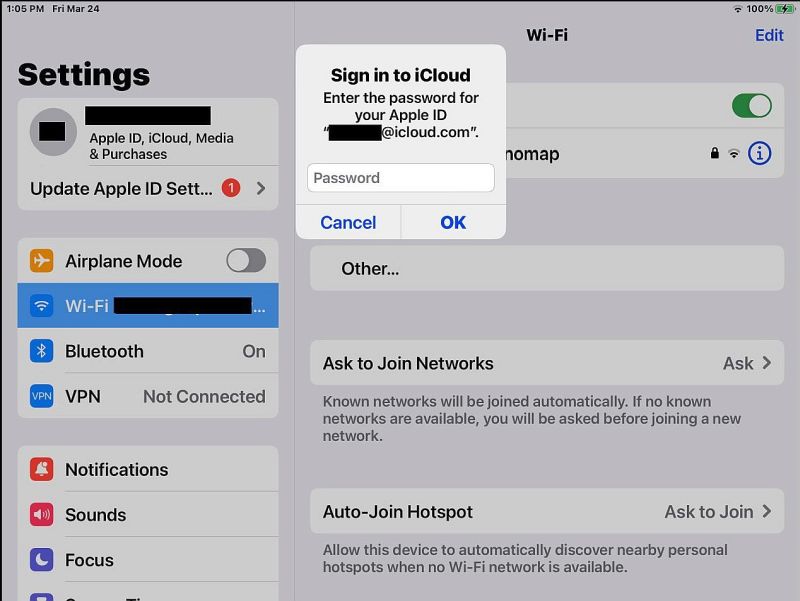Viewport: 800px width, 601px height.
Task: Tap the status bar time 1:05 PM
Action: click(25, 9)
